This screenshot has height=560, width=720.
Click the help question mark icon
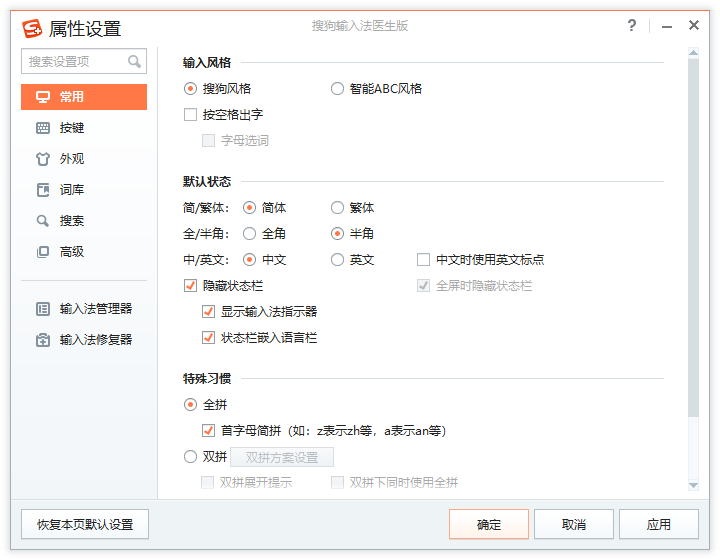632,25
